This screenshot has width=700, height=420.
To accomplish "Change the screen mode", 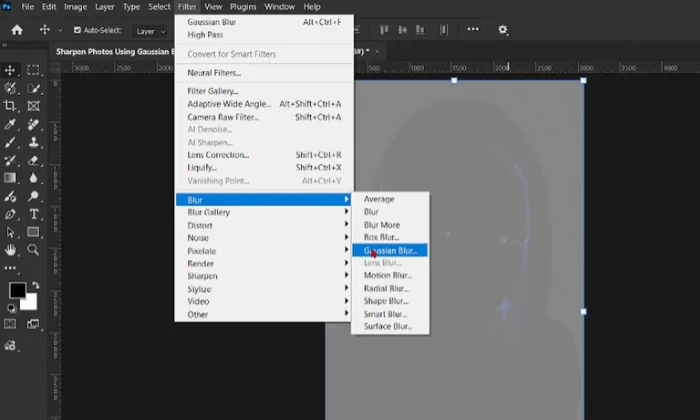I will [x=33, y=324].
